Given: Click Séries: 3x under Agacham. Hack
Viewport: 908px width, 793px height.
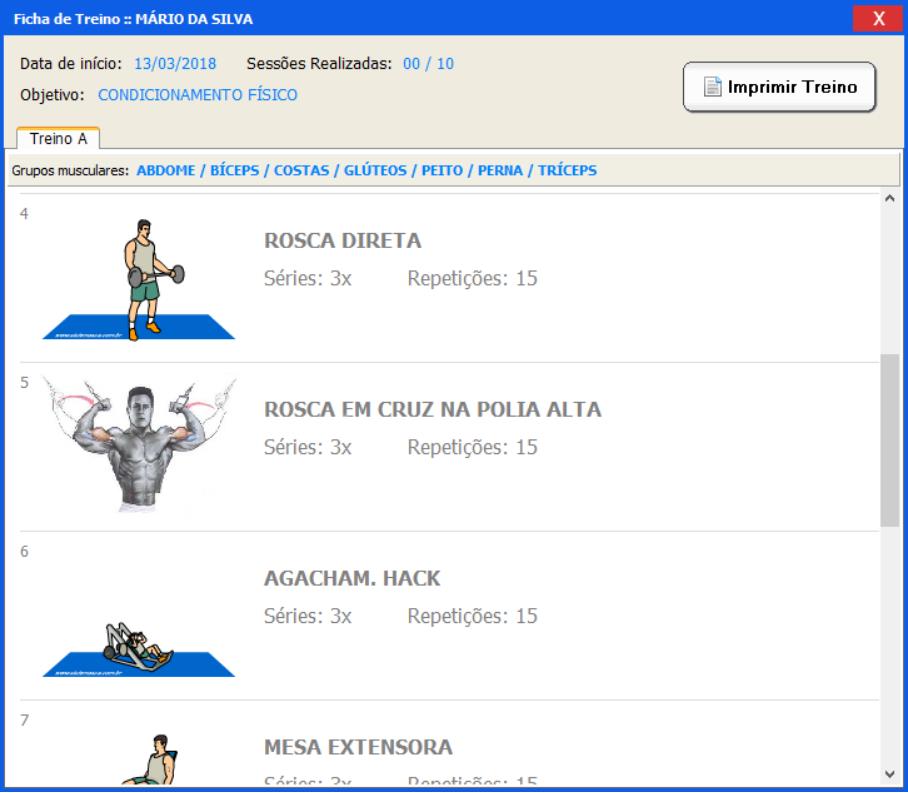Looking at the screenshot, I should 307,616.
